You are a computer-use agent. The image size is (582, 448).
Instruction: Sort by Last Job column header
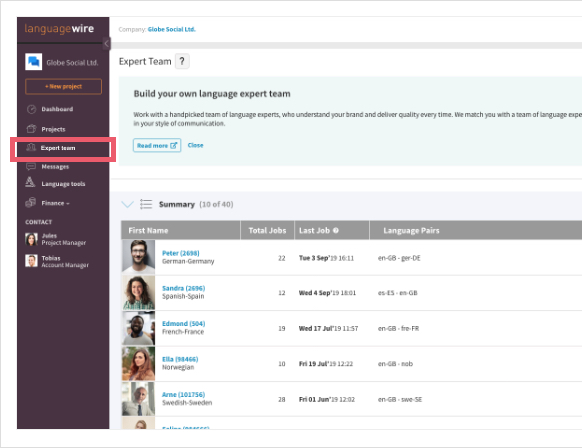coord(332,230)
